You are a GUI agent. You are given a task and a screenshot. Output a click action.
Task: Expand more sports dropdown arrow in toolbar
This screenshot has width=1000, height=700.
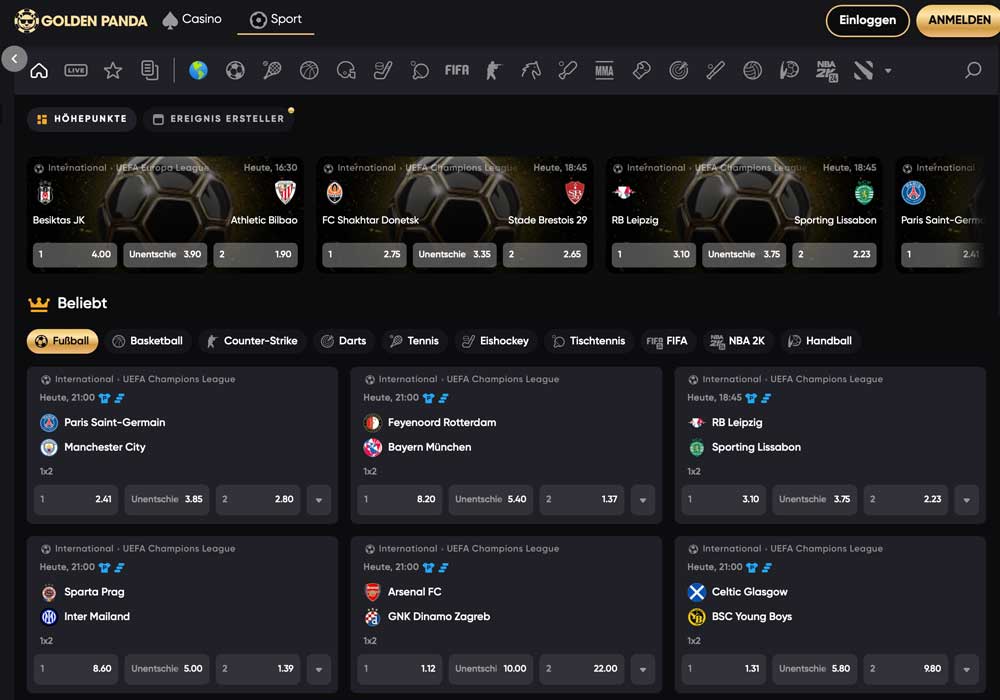pyautogui.click(x=888, y=71)
